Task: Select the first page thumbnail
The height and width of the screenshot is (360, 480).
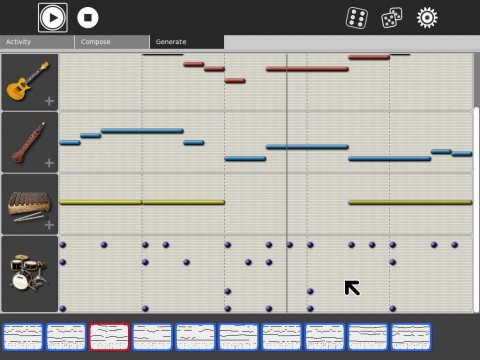Action: click(23, 337)
